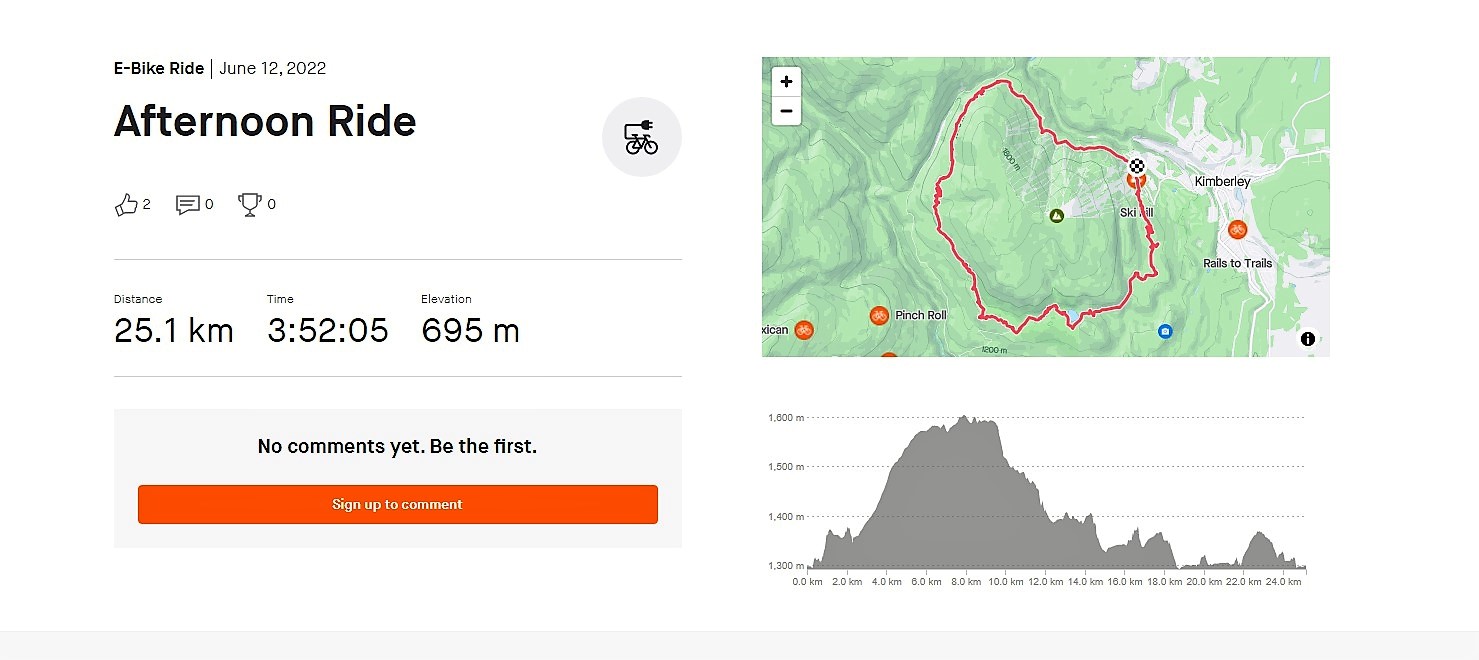Click the Mexican trail marker at the map edge

point(804,329)
